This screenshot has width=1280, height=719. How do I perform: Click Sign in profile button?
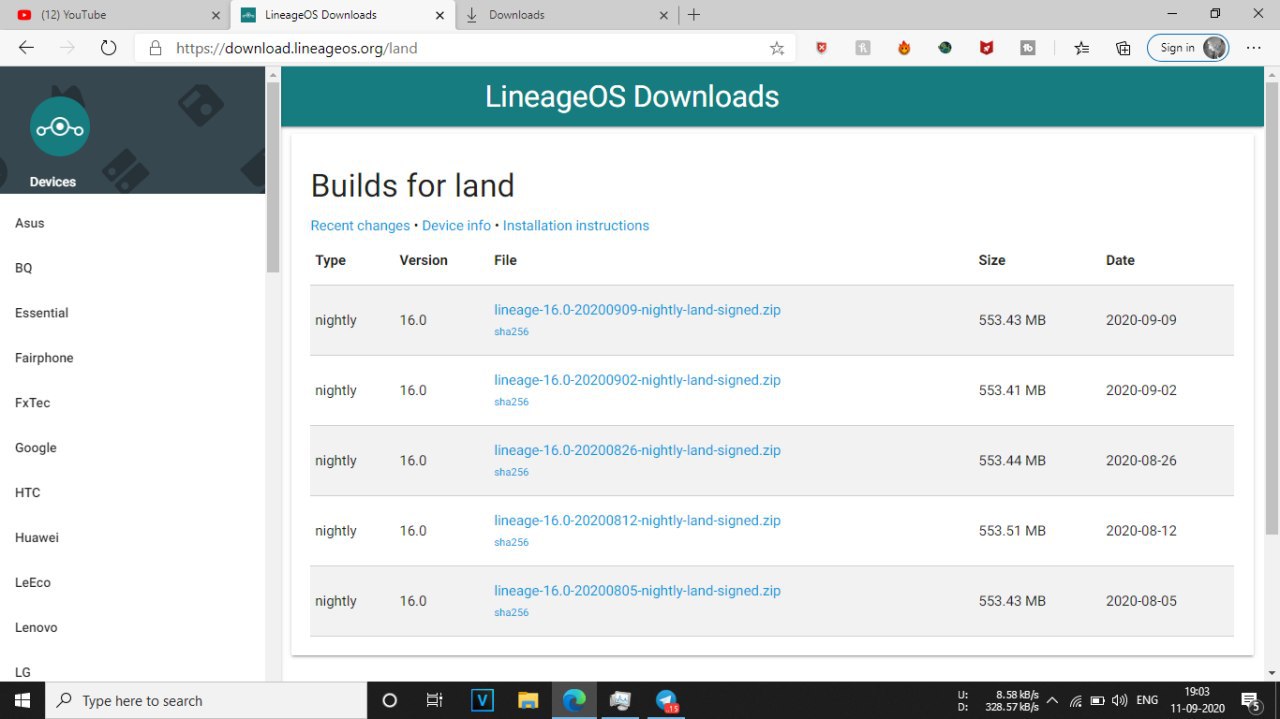1188,47
